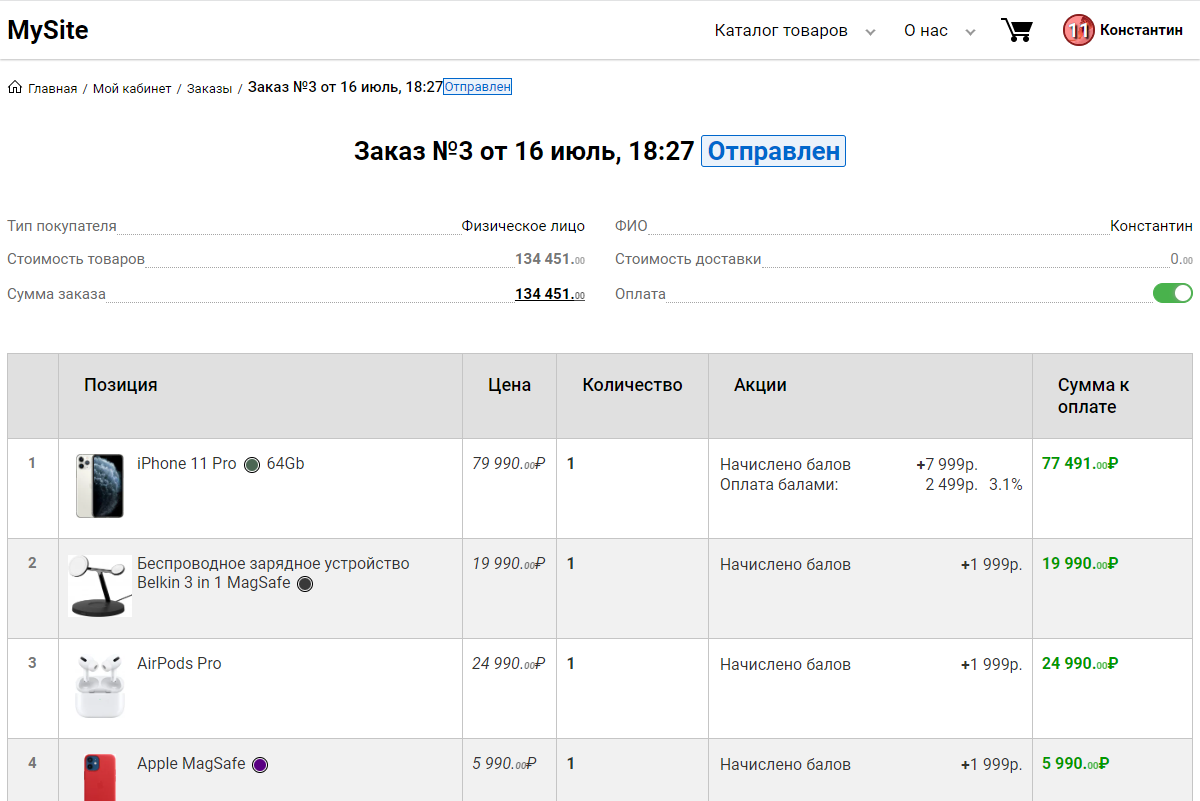The width and height of the screenshot is (1200, 801).
Task: Expand the О нас chevron
Action: [x=970, y=32]
